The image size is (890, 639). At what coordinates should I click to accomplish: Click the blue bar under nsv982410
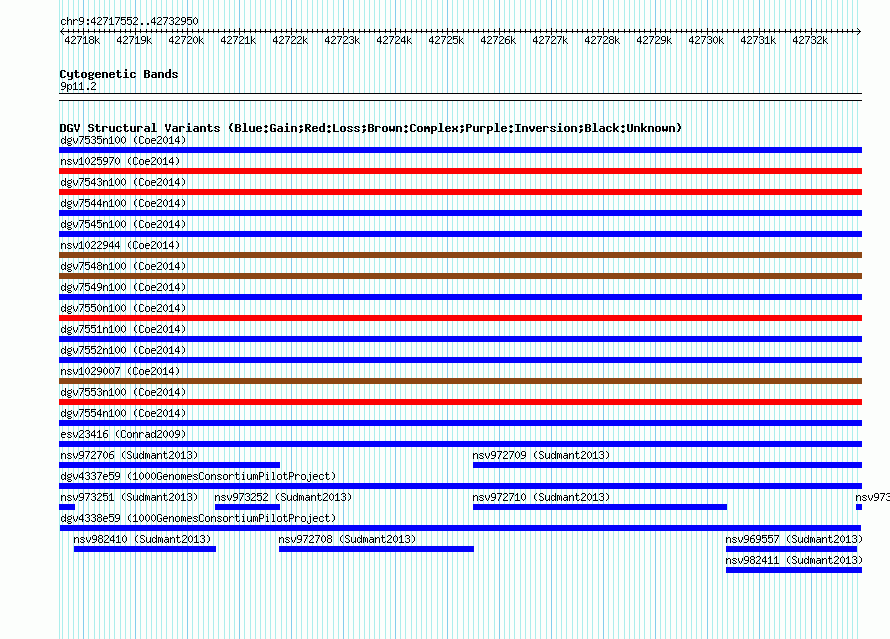pos(145,549)
